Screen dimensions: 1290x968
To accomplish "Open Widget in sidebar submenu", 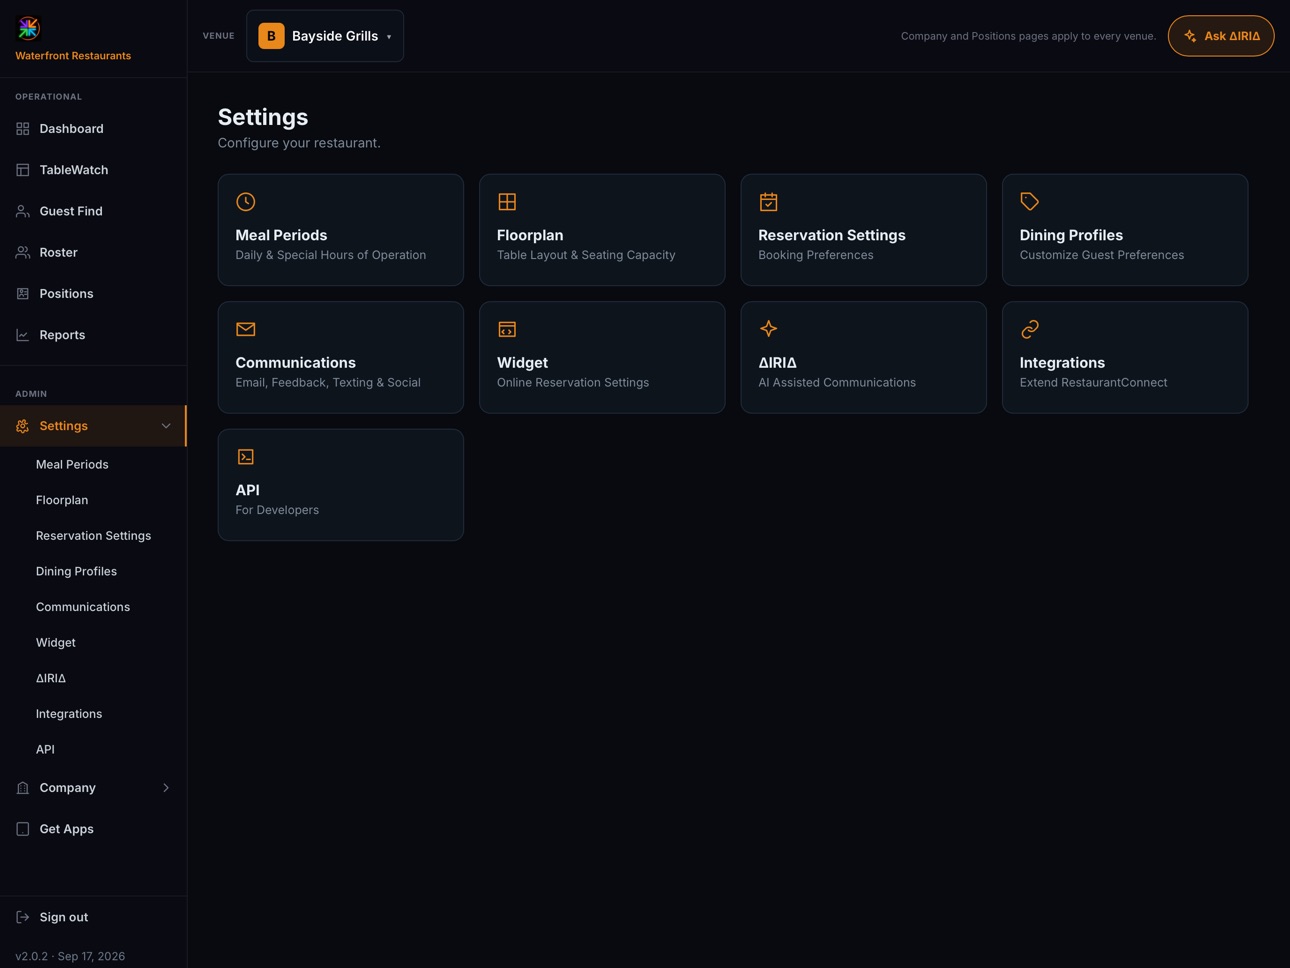I will coord(56,643).
